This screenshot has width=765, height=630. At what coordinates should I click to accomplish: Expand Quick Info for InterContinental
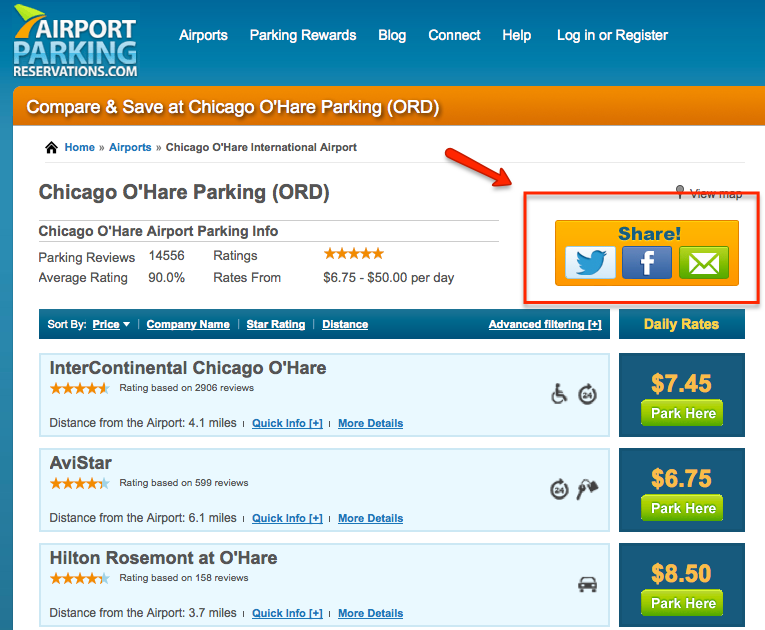tap(287, 423)
